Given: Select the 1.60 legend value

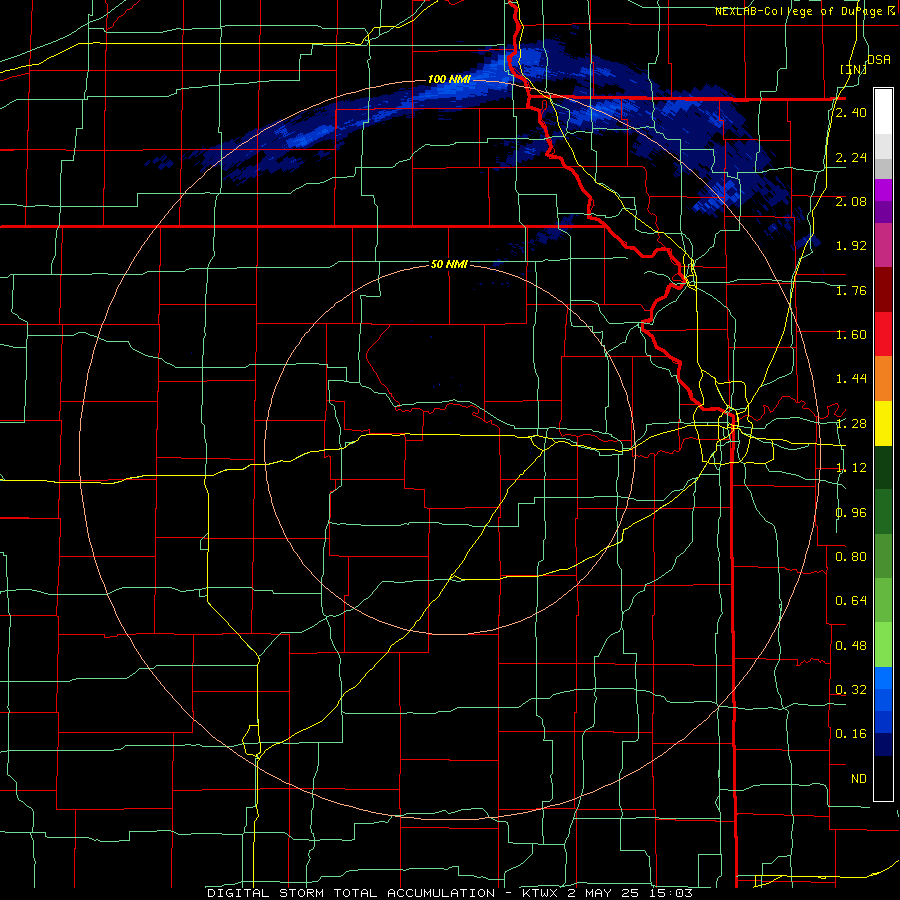Looking at the screenshot, I should tap(851, 335).
